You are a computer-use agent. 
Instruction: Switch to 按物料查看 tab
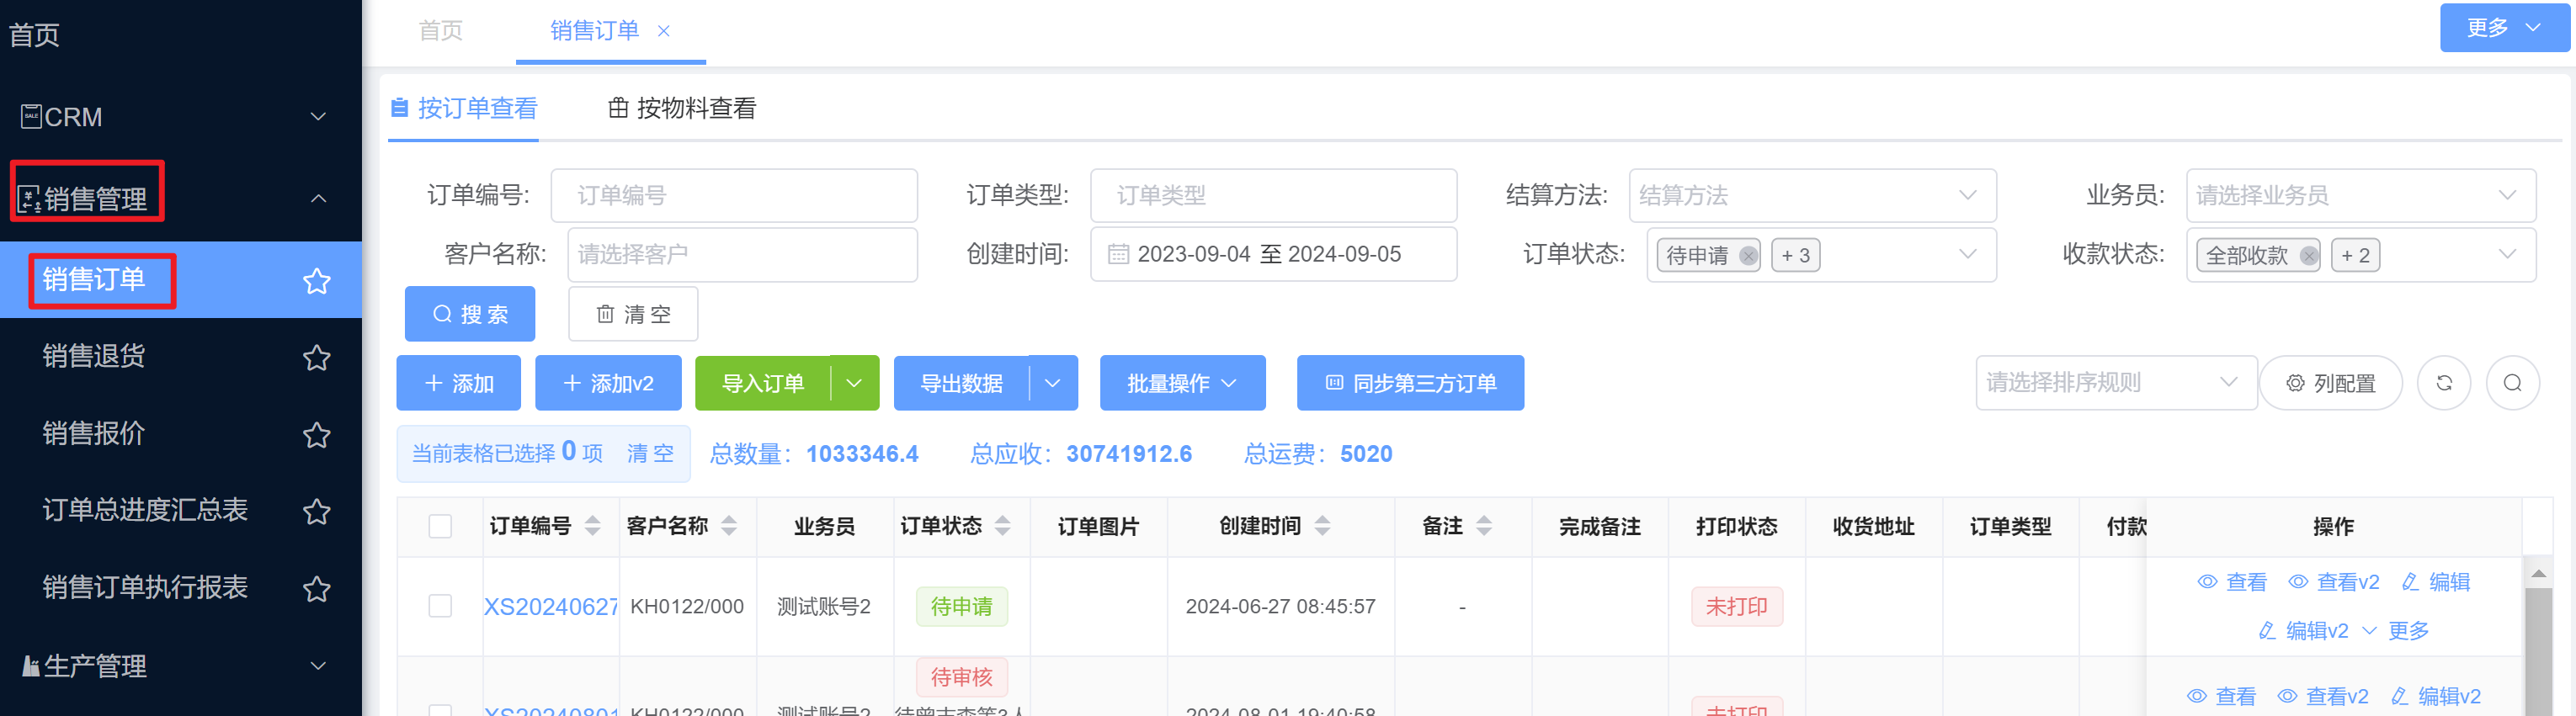(683, 108)
